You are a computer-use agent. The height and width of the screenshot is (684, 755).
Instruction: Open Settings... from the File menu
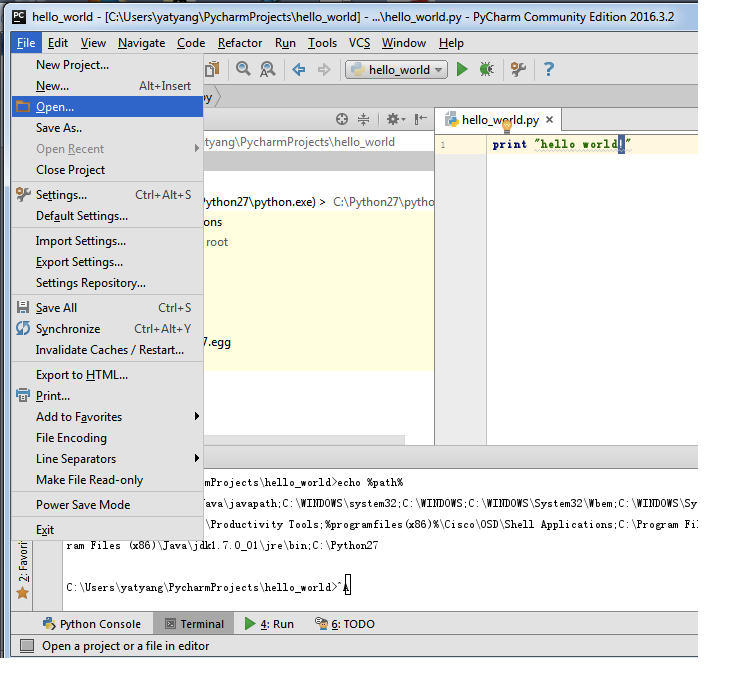coord(107,194)
